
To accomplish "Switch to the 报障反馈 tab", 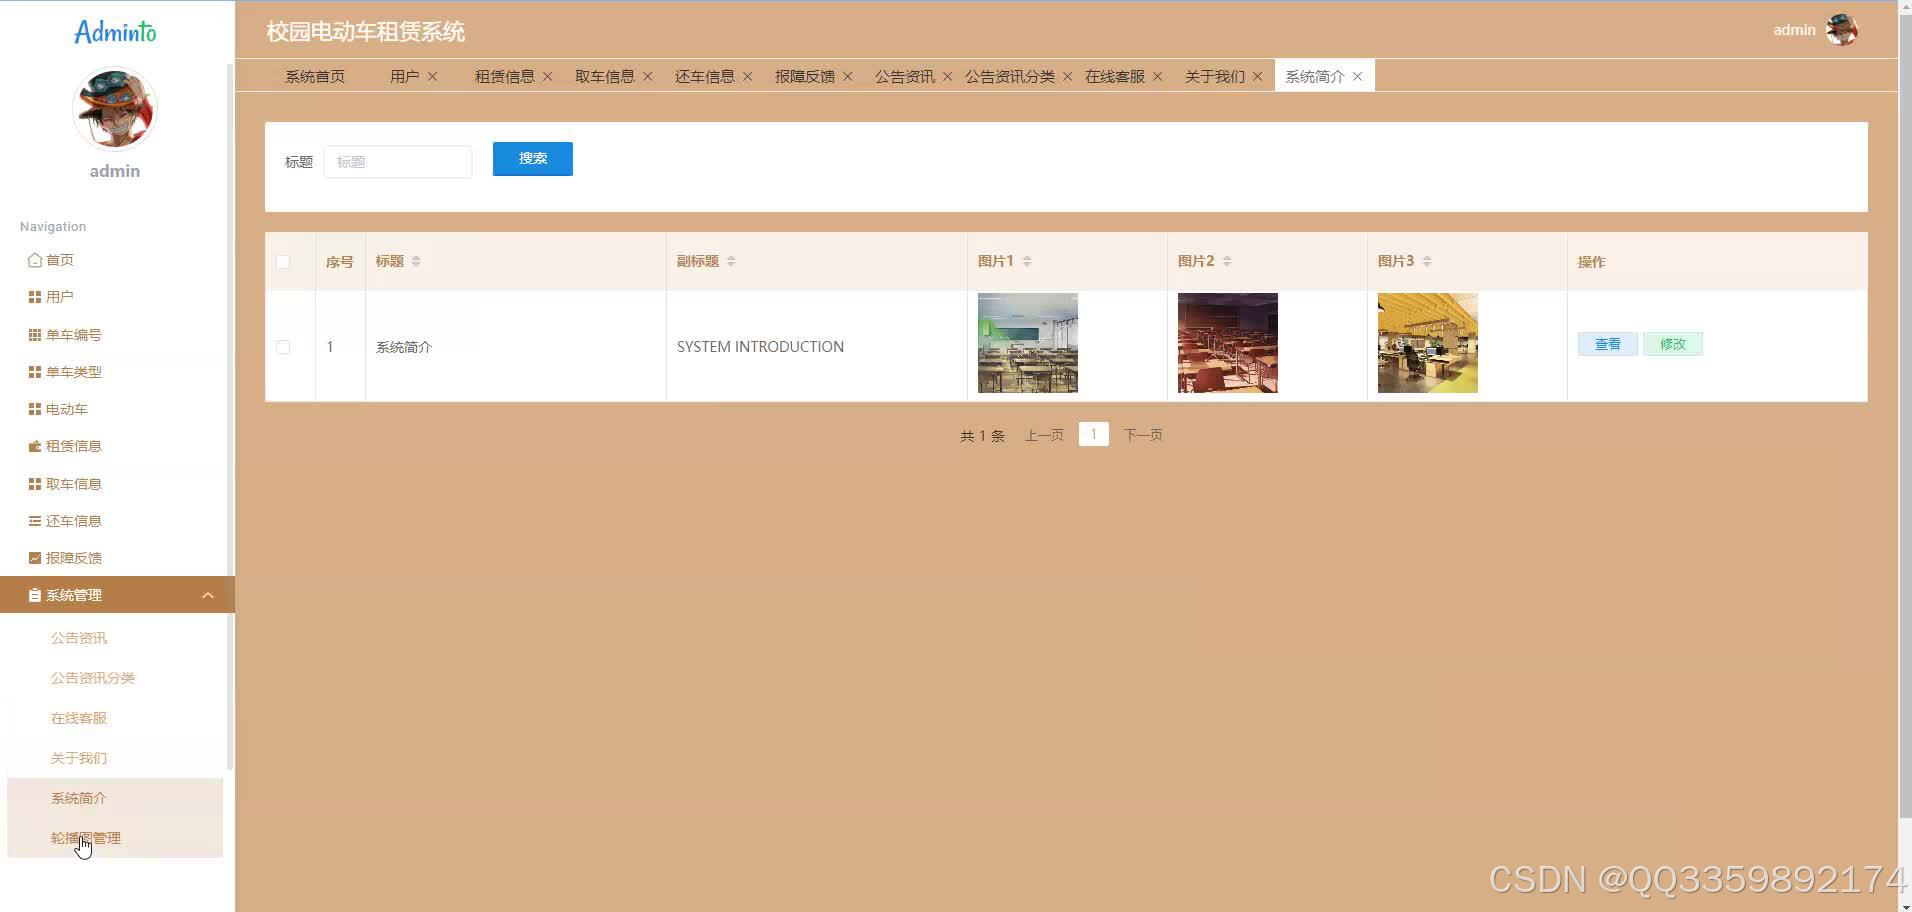I will [x=805, y=76].
